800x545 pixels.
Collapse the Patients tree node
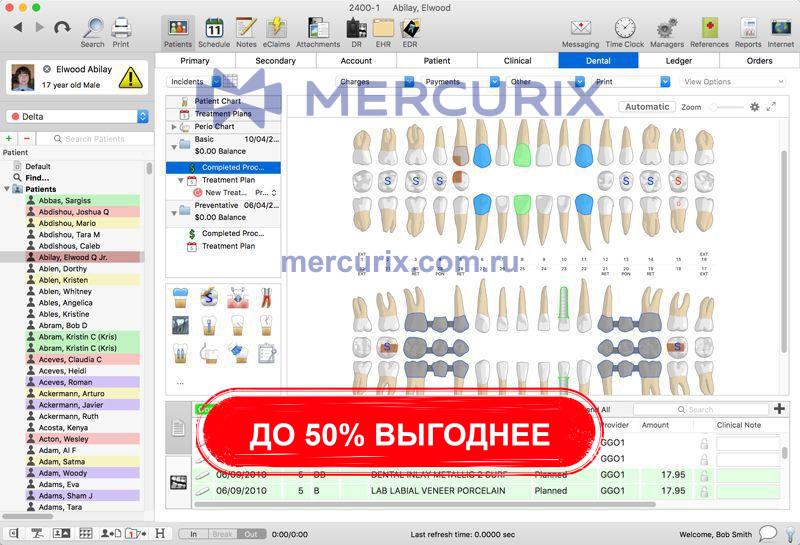7,189
